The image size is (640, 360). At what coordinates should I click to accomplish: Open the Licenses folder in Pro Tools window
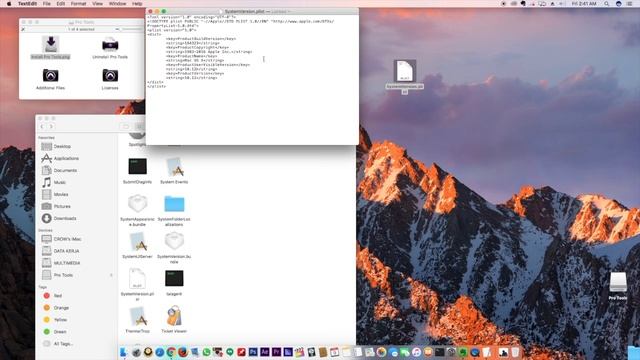point(110,75)
